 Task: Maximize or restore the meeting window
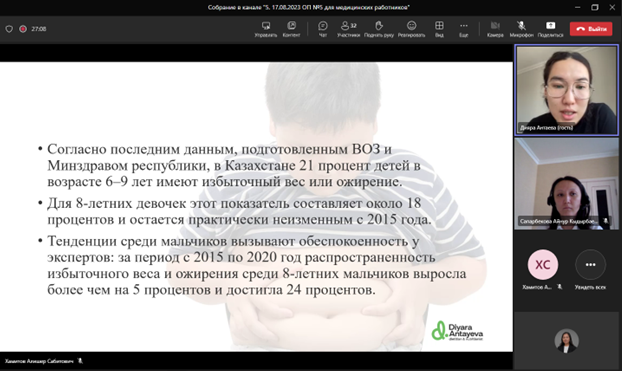tap(595, 7)
